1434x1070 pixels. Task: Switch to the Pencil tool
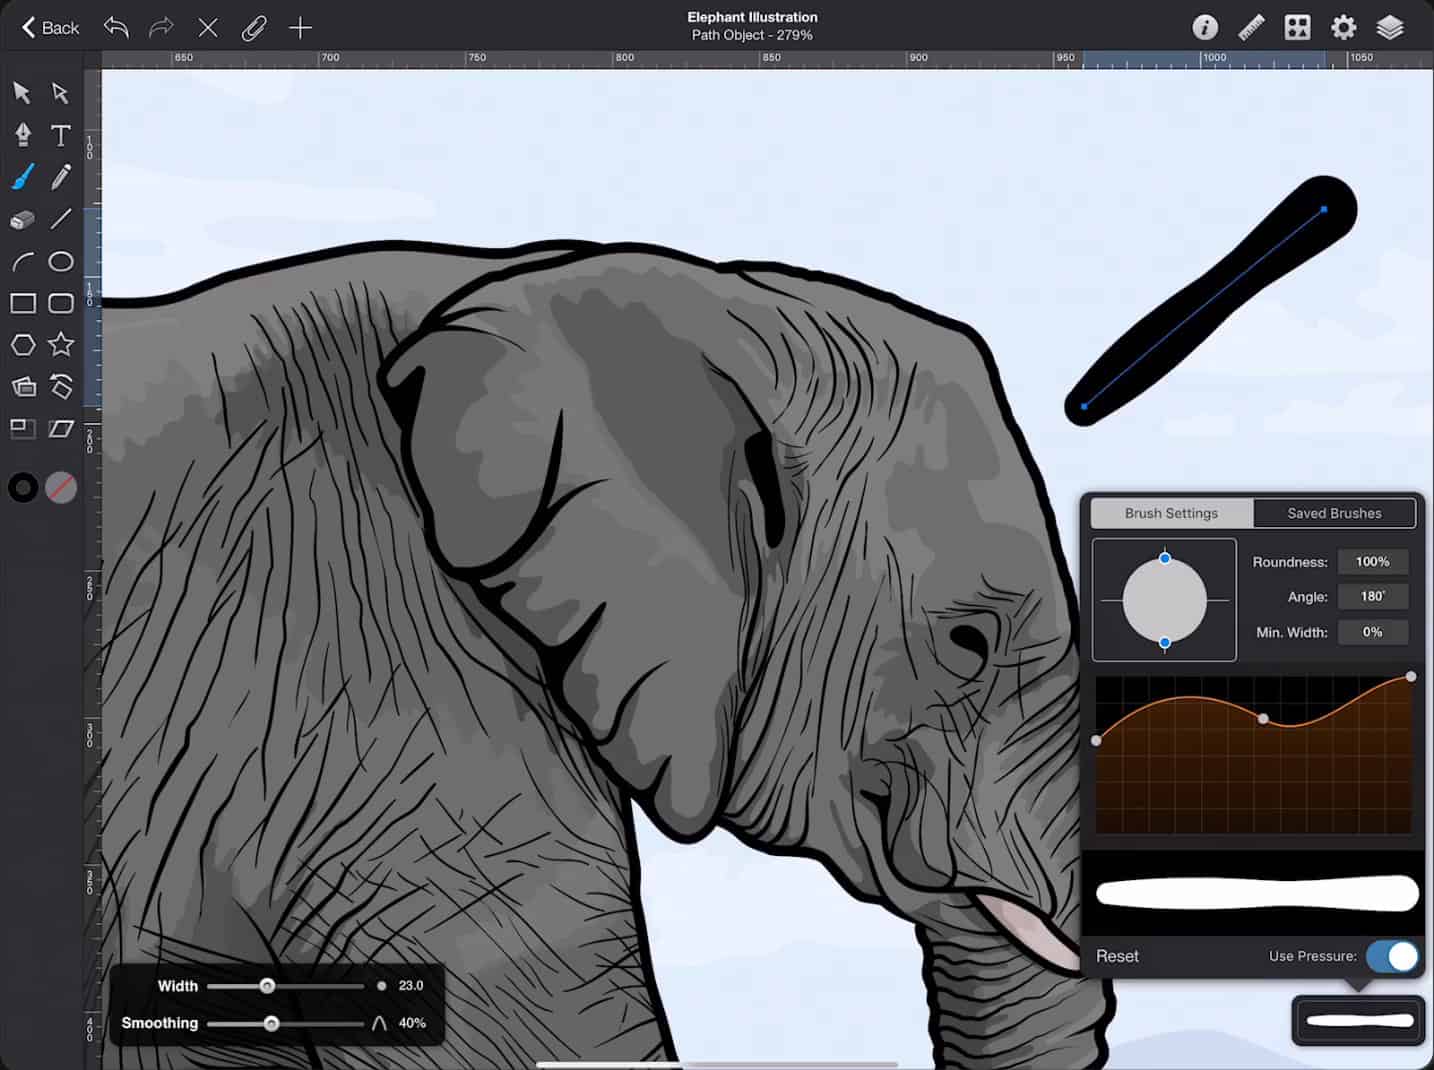61,177
